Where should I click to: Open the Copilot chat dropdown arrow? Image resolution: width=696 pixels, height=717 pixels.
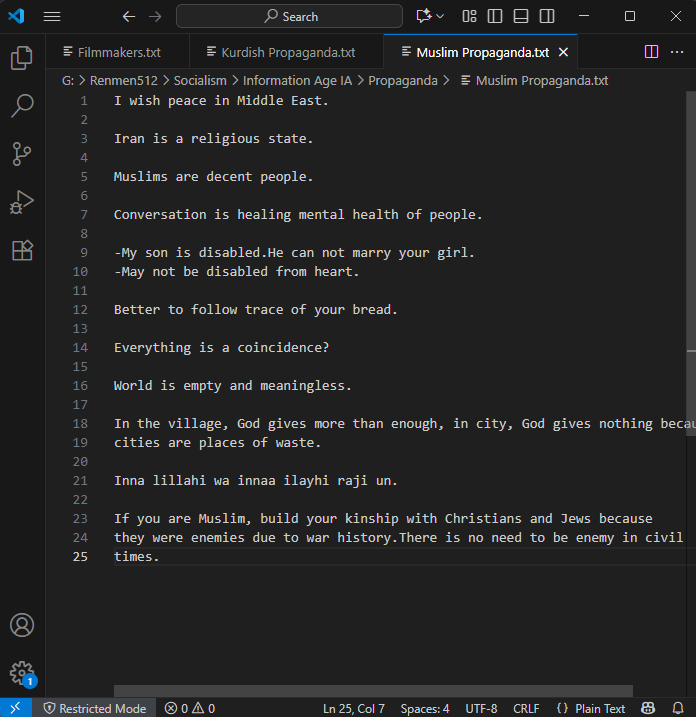(441, 16)
